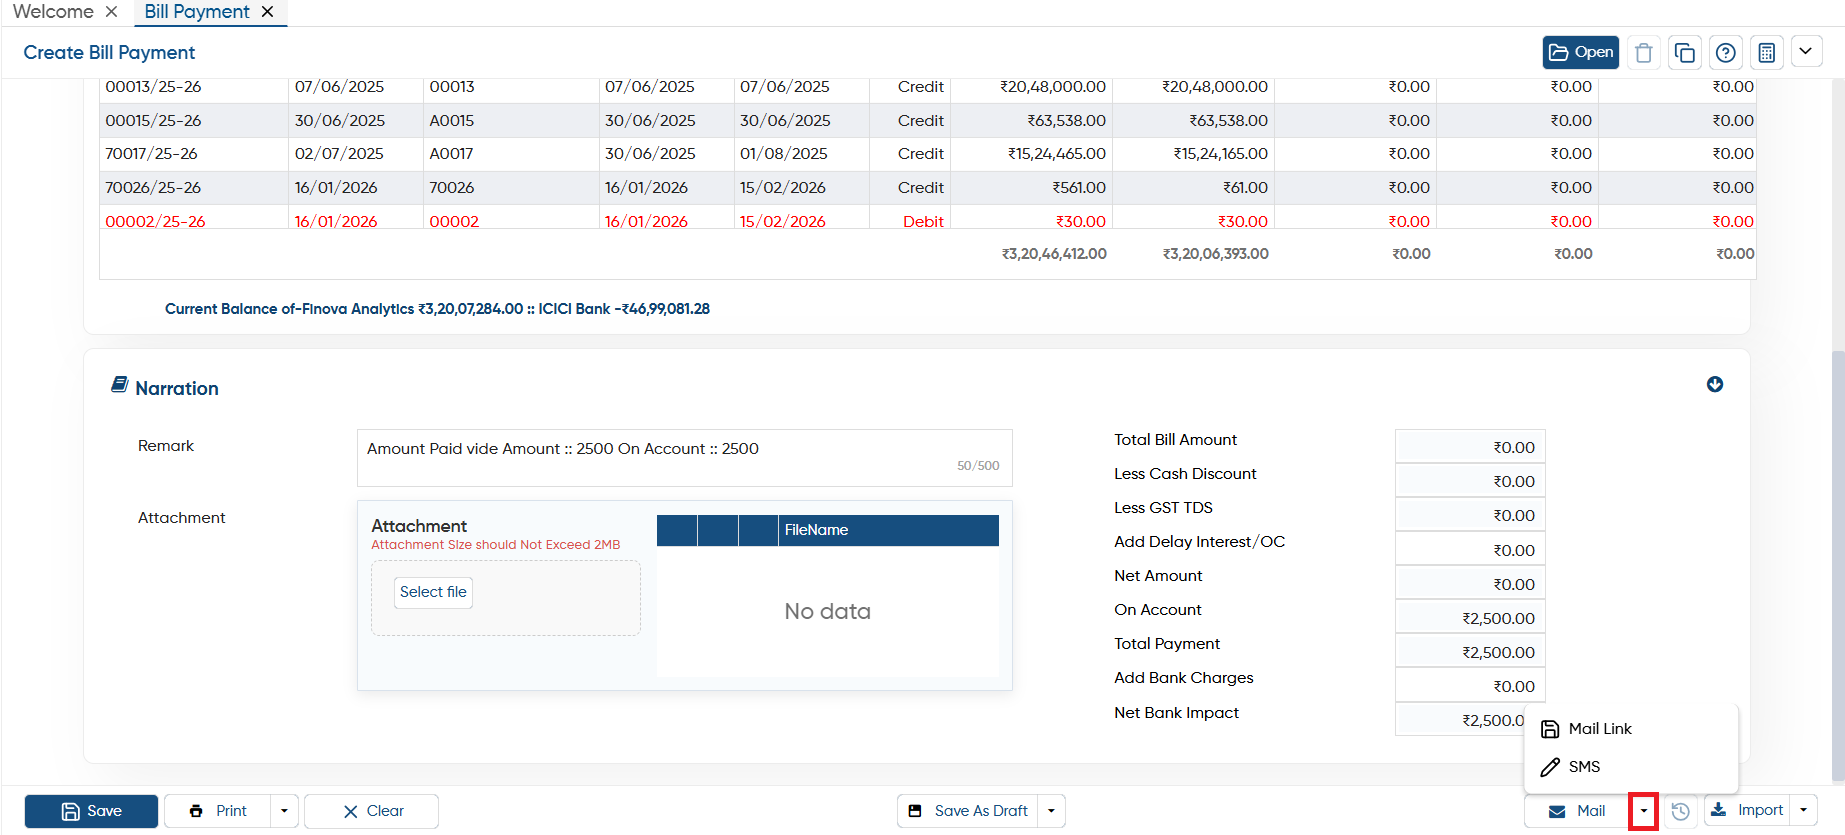Click the history clock icon

point(1681,811)
